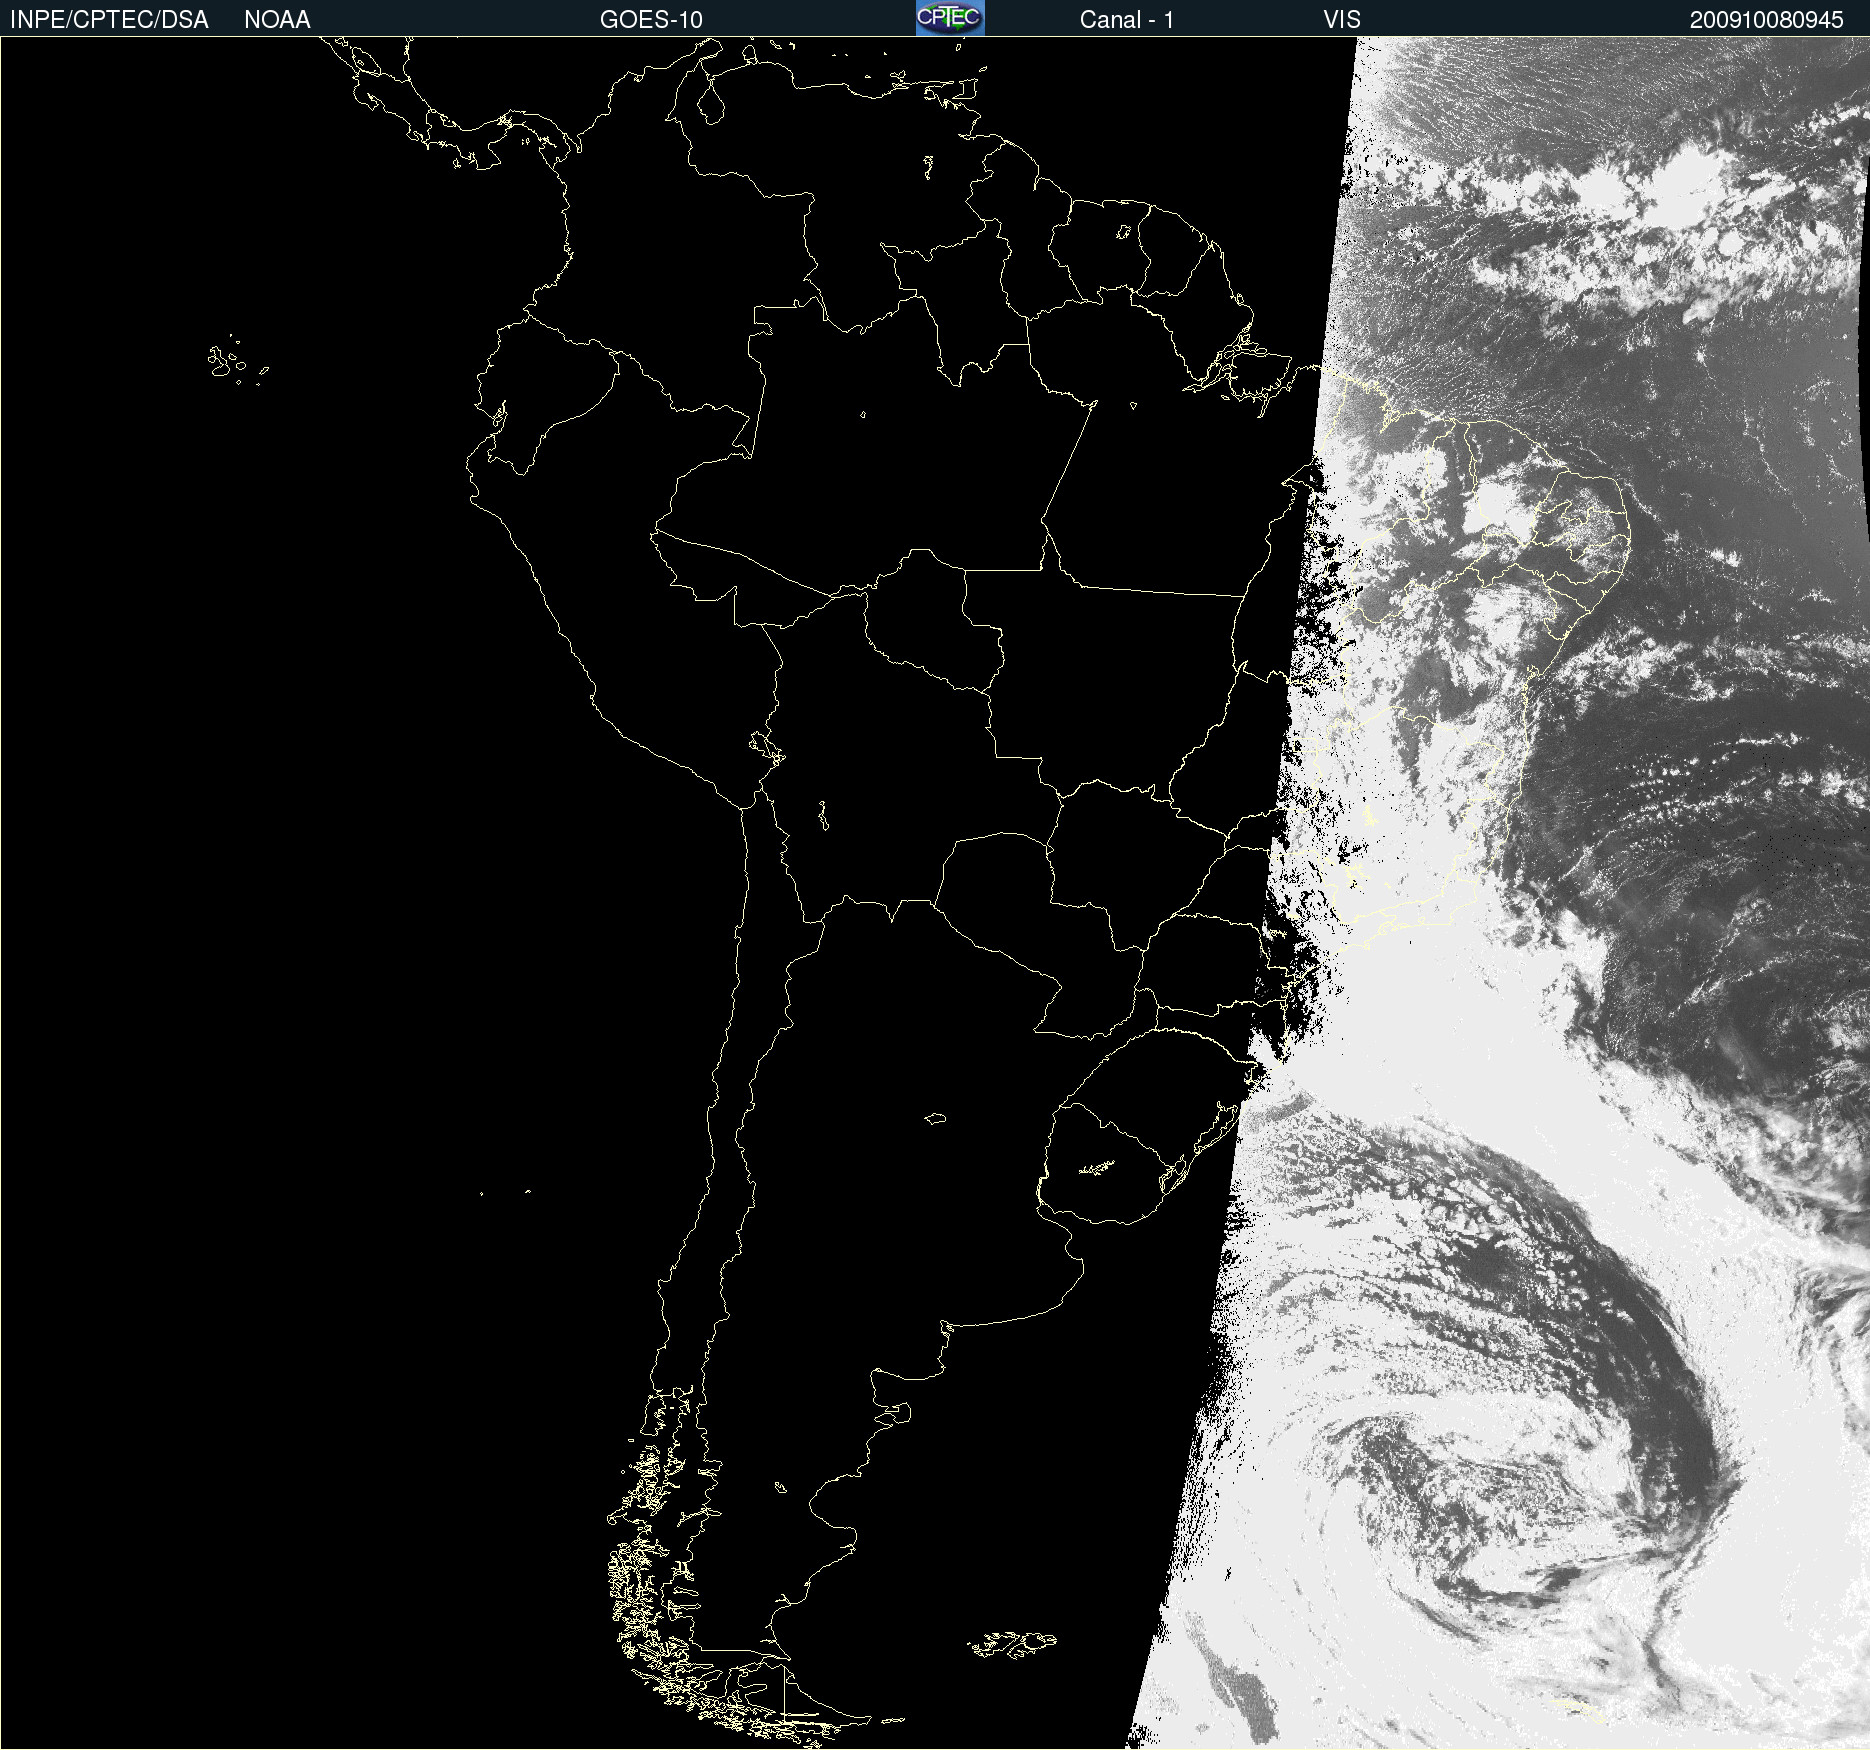Click the GOES-10 satellite label
The height and width of the screenshot is (1750, 1870).
(651, 20)
